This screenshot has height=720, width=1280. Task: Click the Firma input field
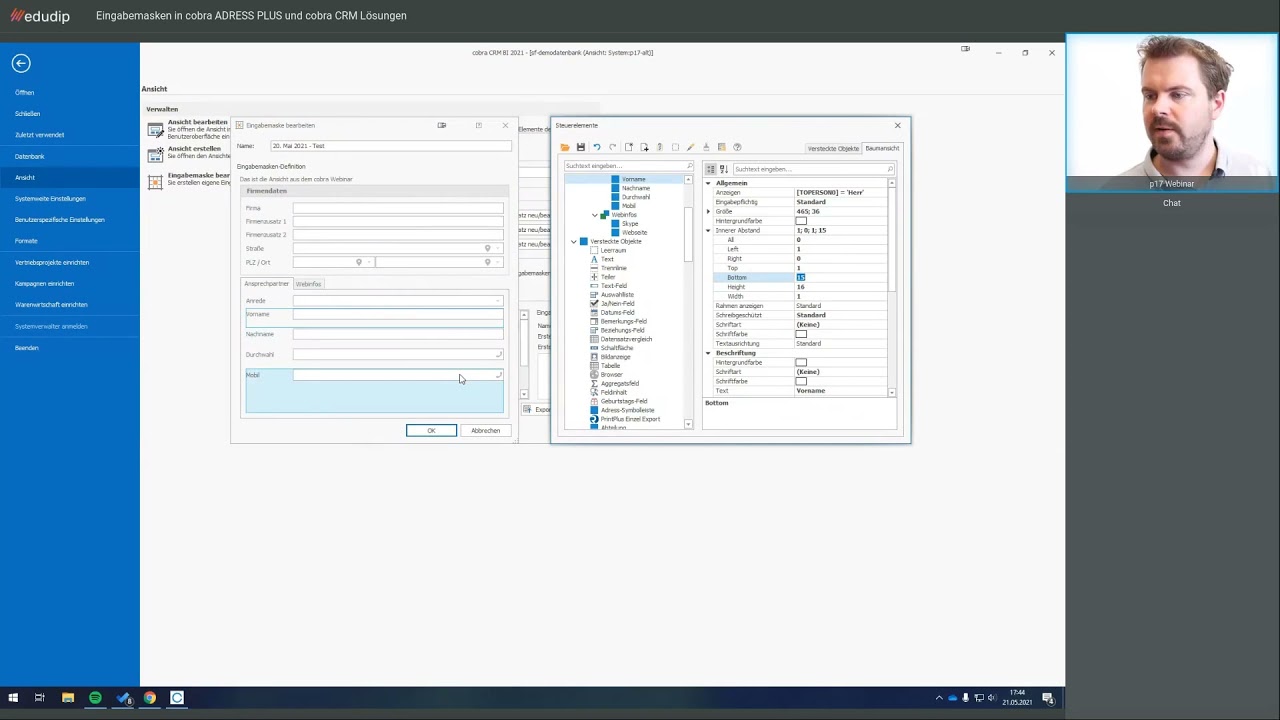(398, 208)
